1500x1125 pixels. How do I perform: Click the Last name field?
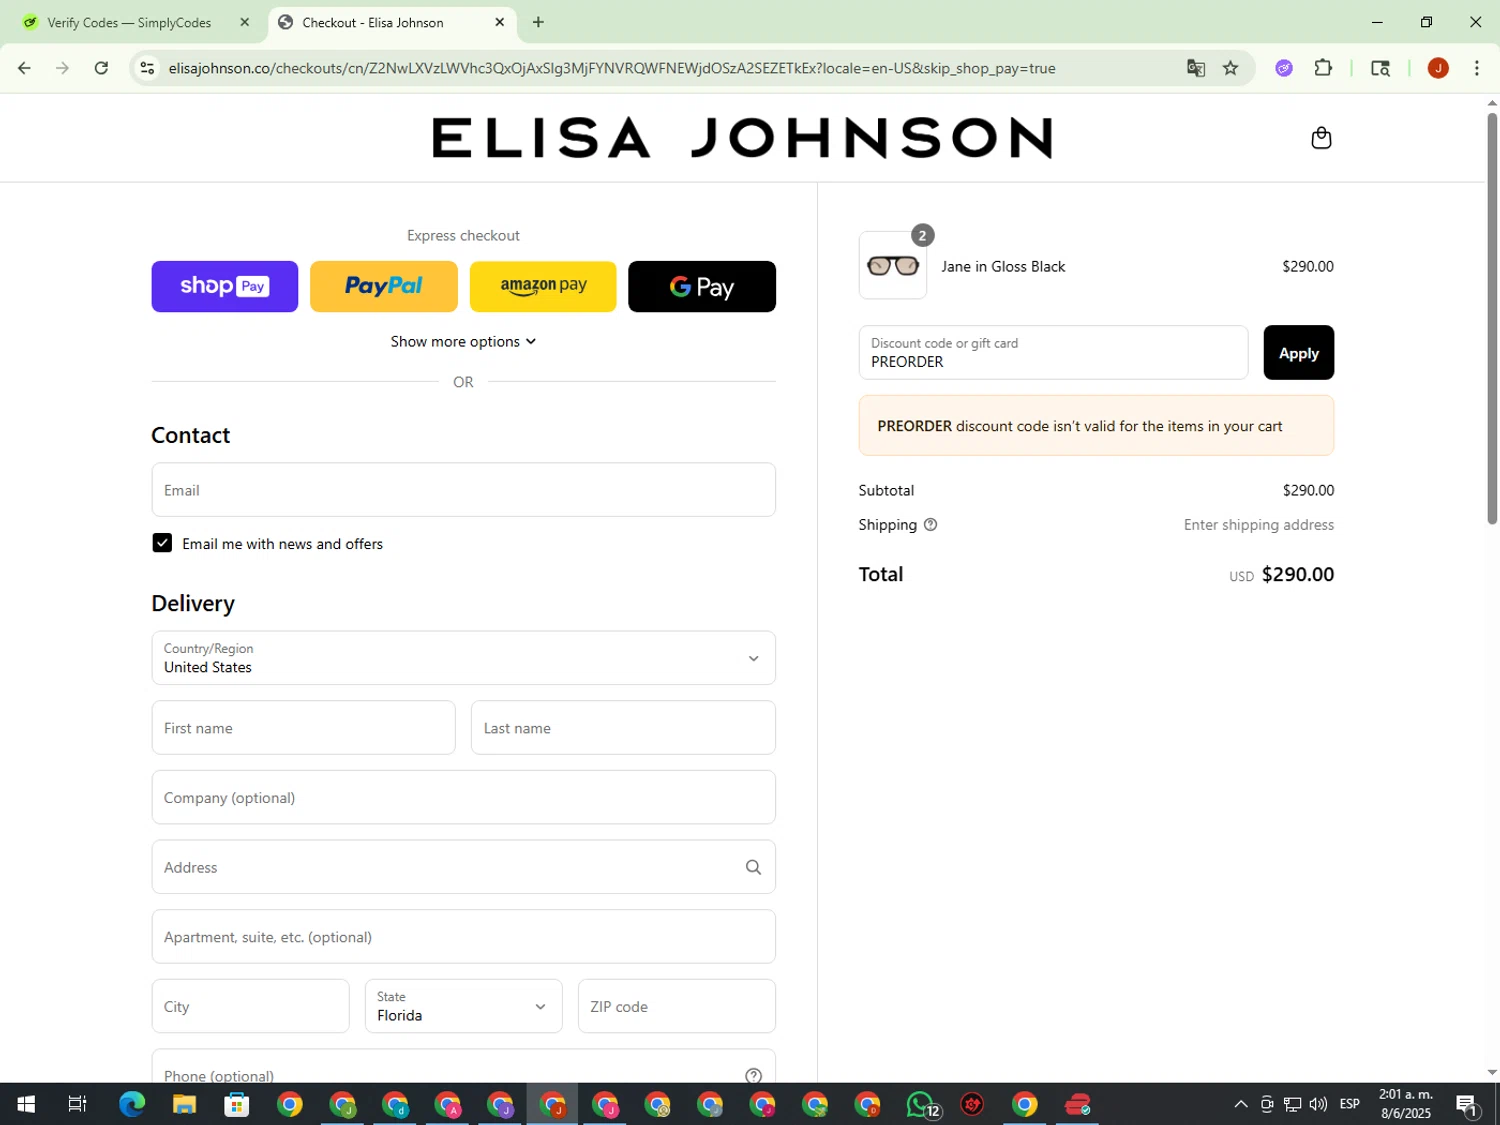623,728
